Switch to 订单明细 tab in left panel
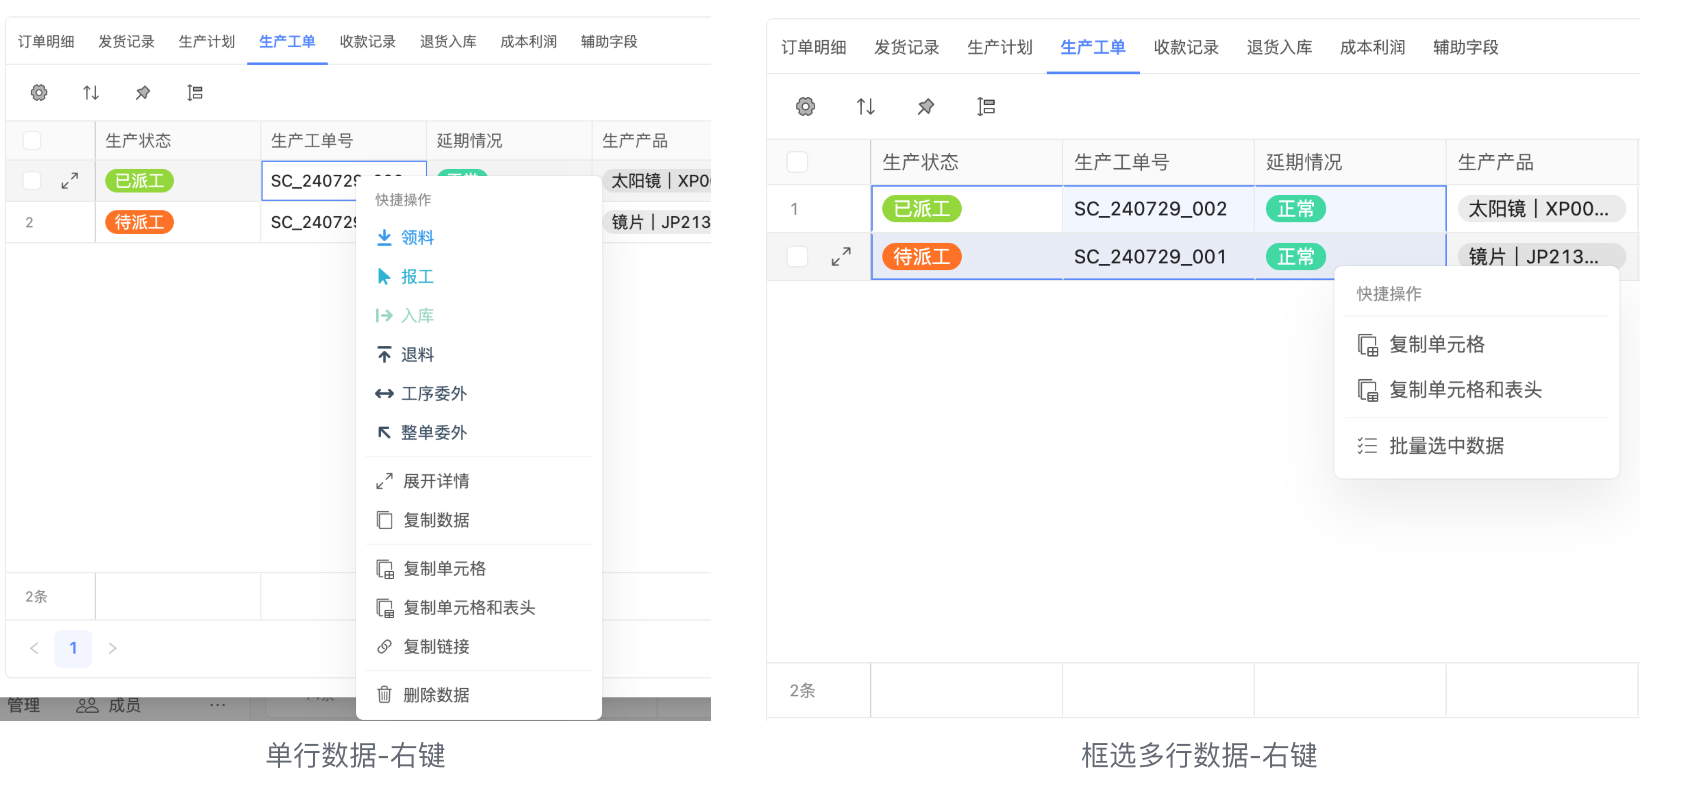The width and height of the screenshot is (1682, 792). click(46, 42)
